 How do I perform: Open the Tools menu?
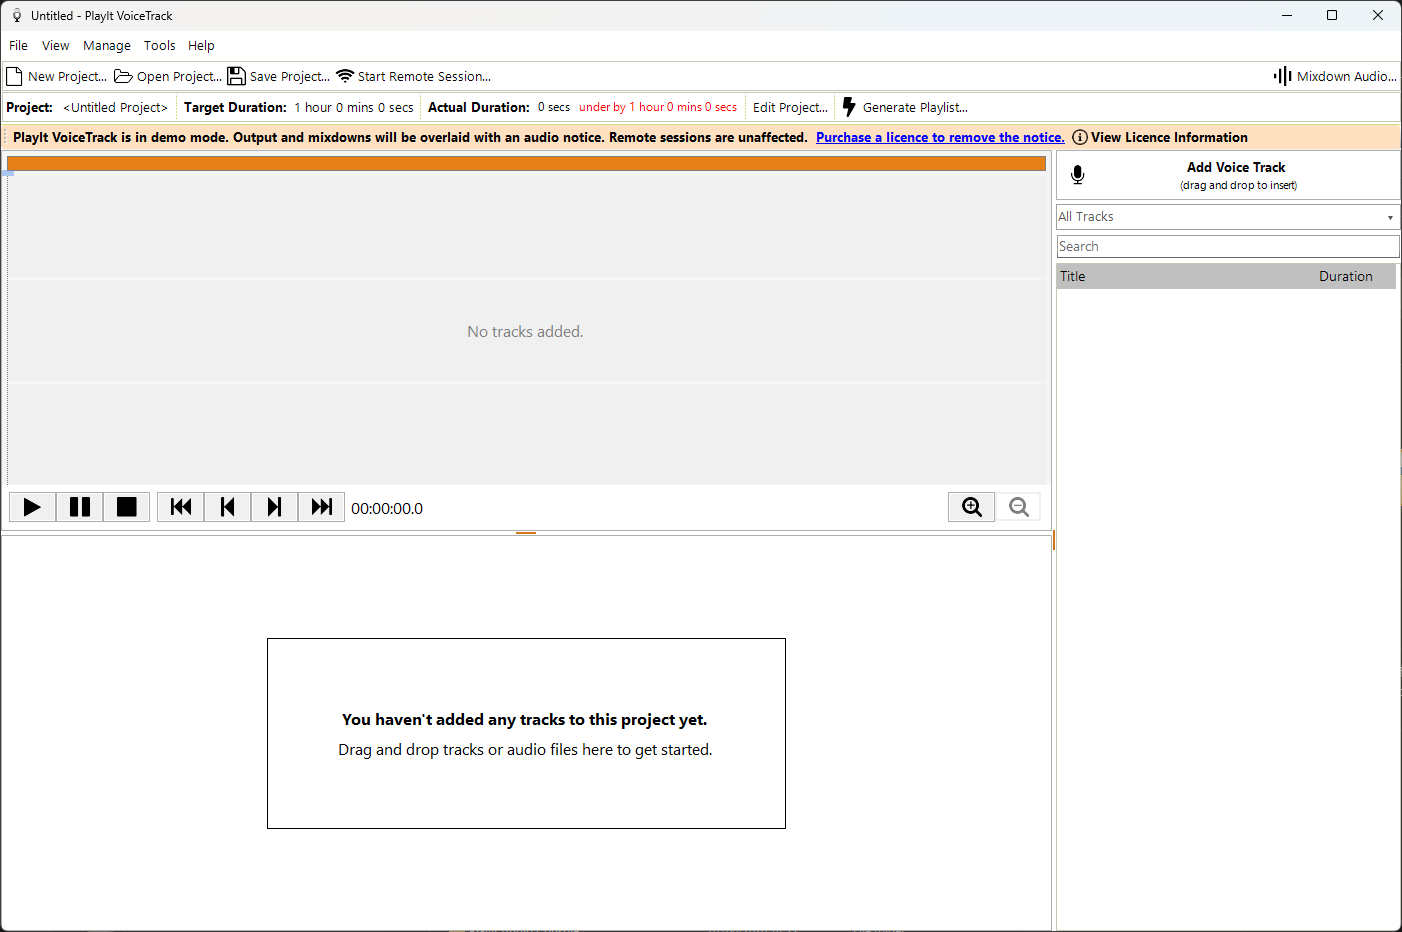point(160,45)
